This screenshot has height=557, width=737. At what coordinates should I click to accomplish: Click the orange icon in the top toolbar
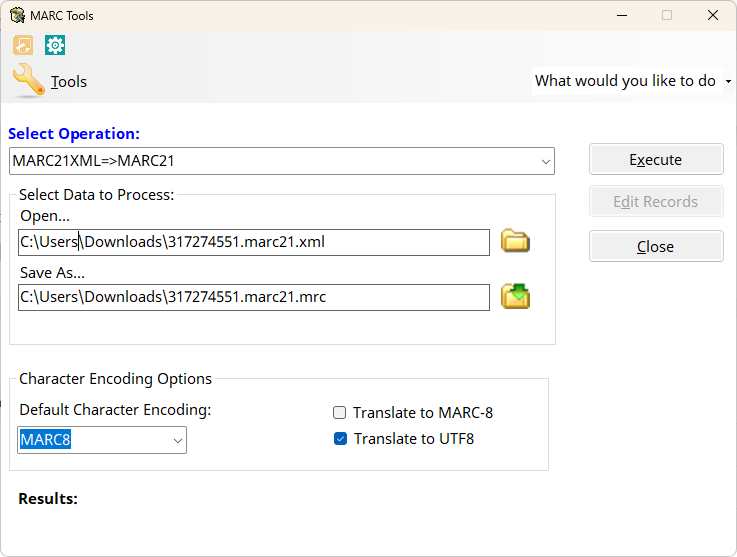pos(23,45)
